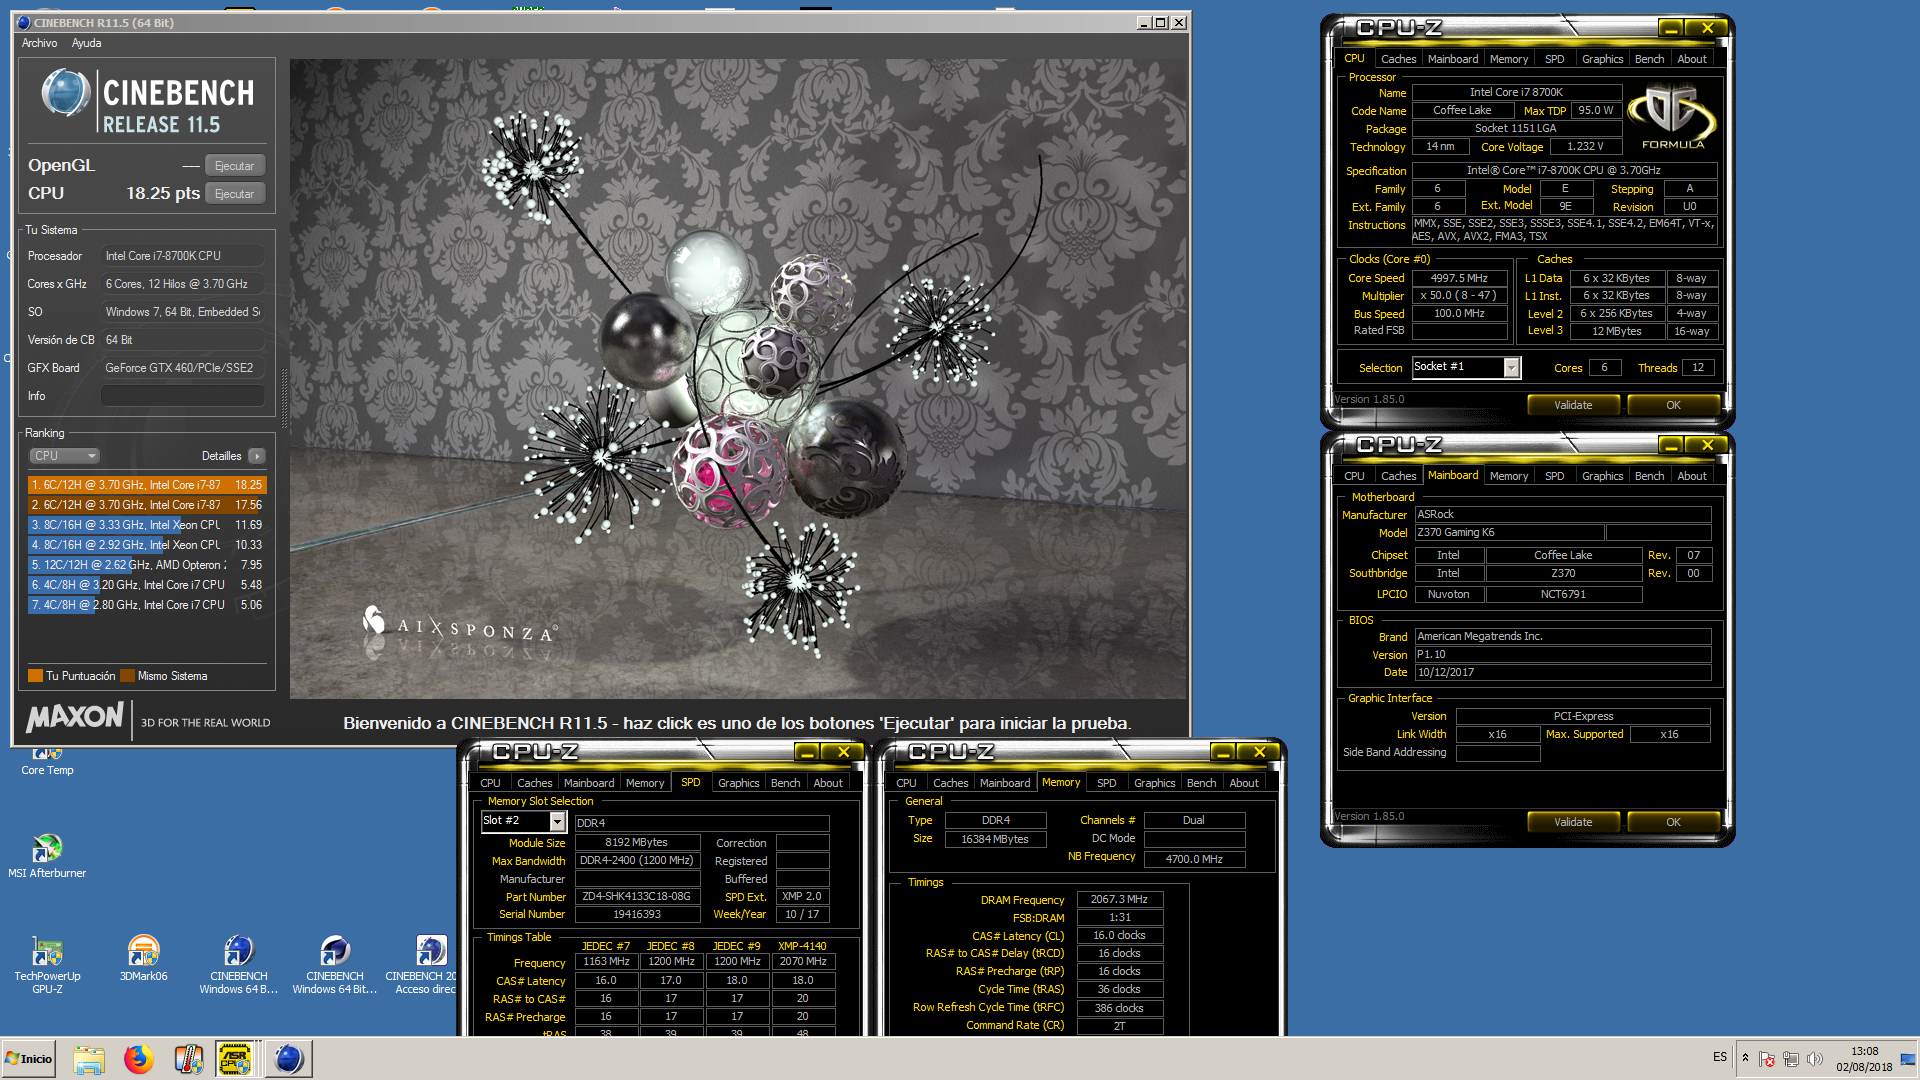
Task: Click the Mismo Sistema brown legend swatch
Action: pyautogui.click(x=127, y=676)
